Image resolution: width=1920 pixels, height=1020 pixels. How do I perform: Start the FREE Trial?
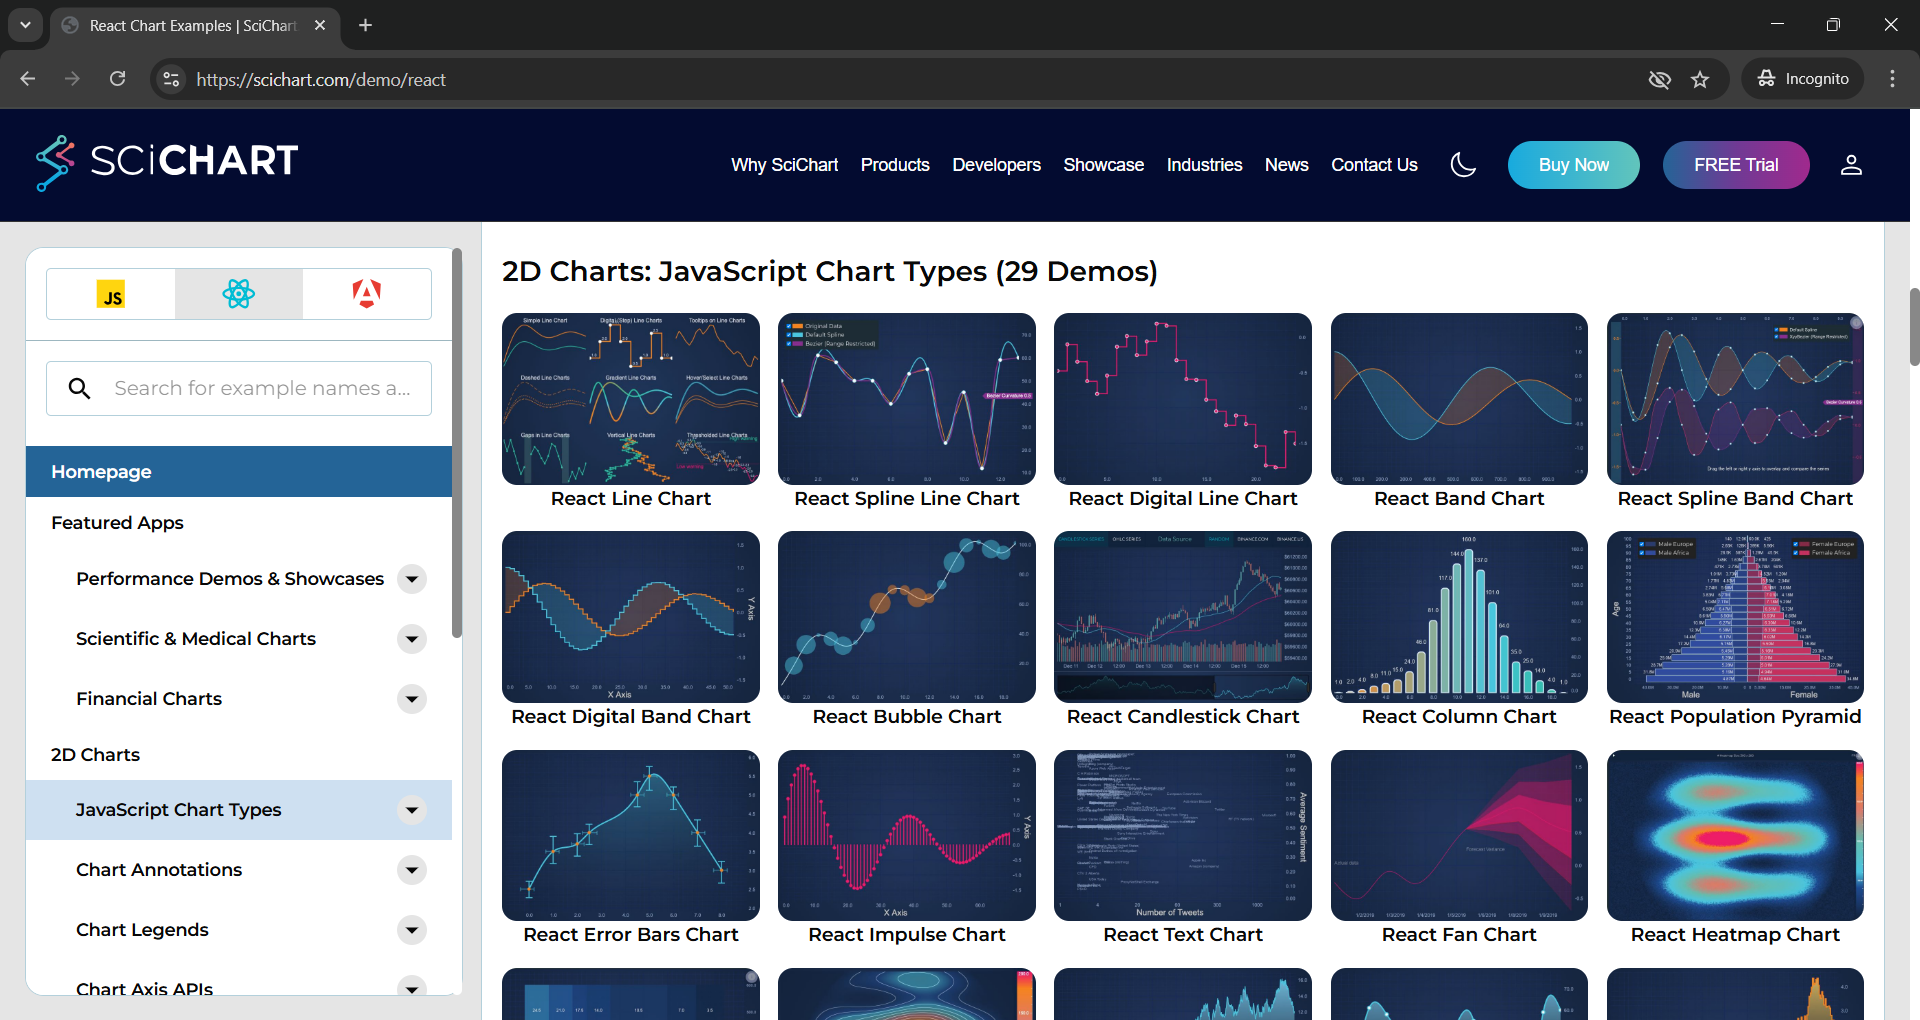1736,165
